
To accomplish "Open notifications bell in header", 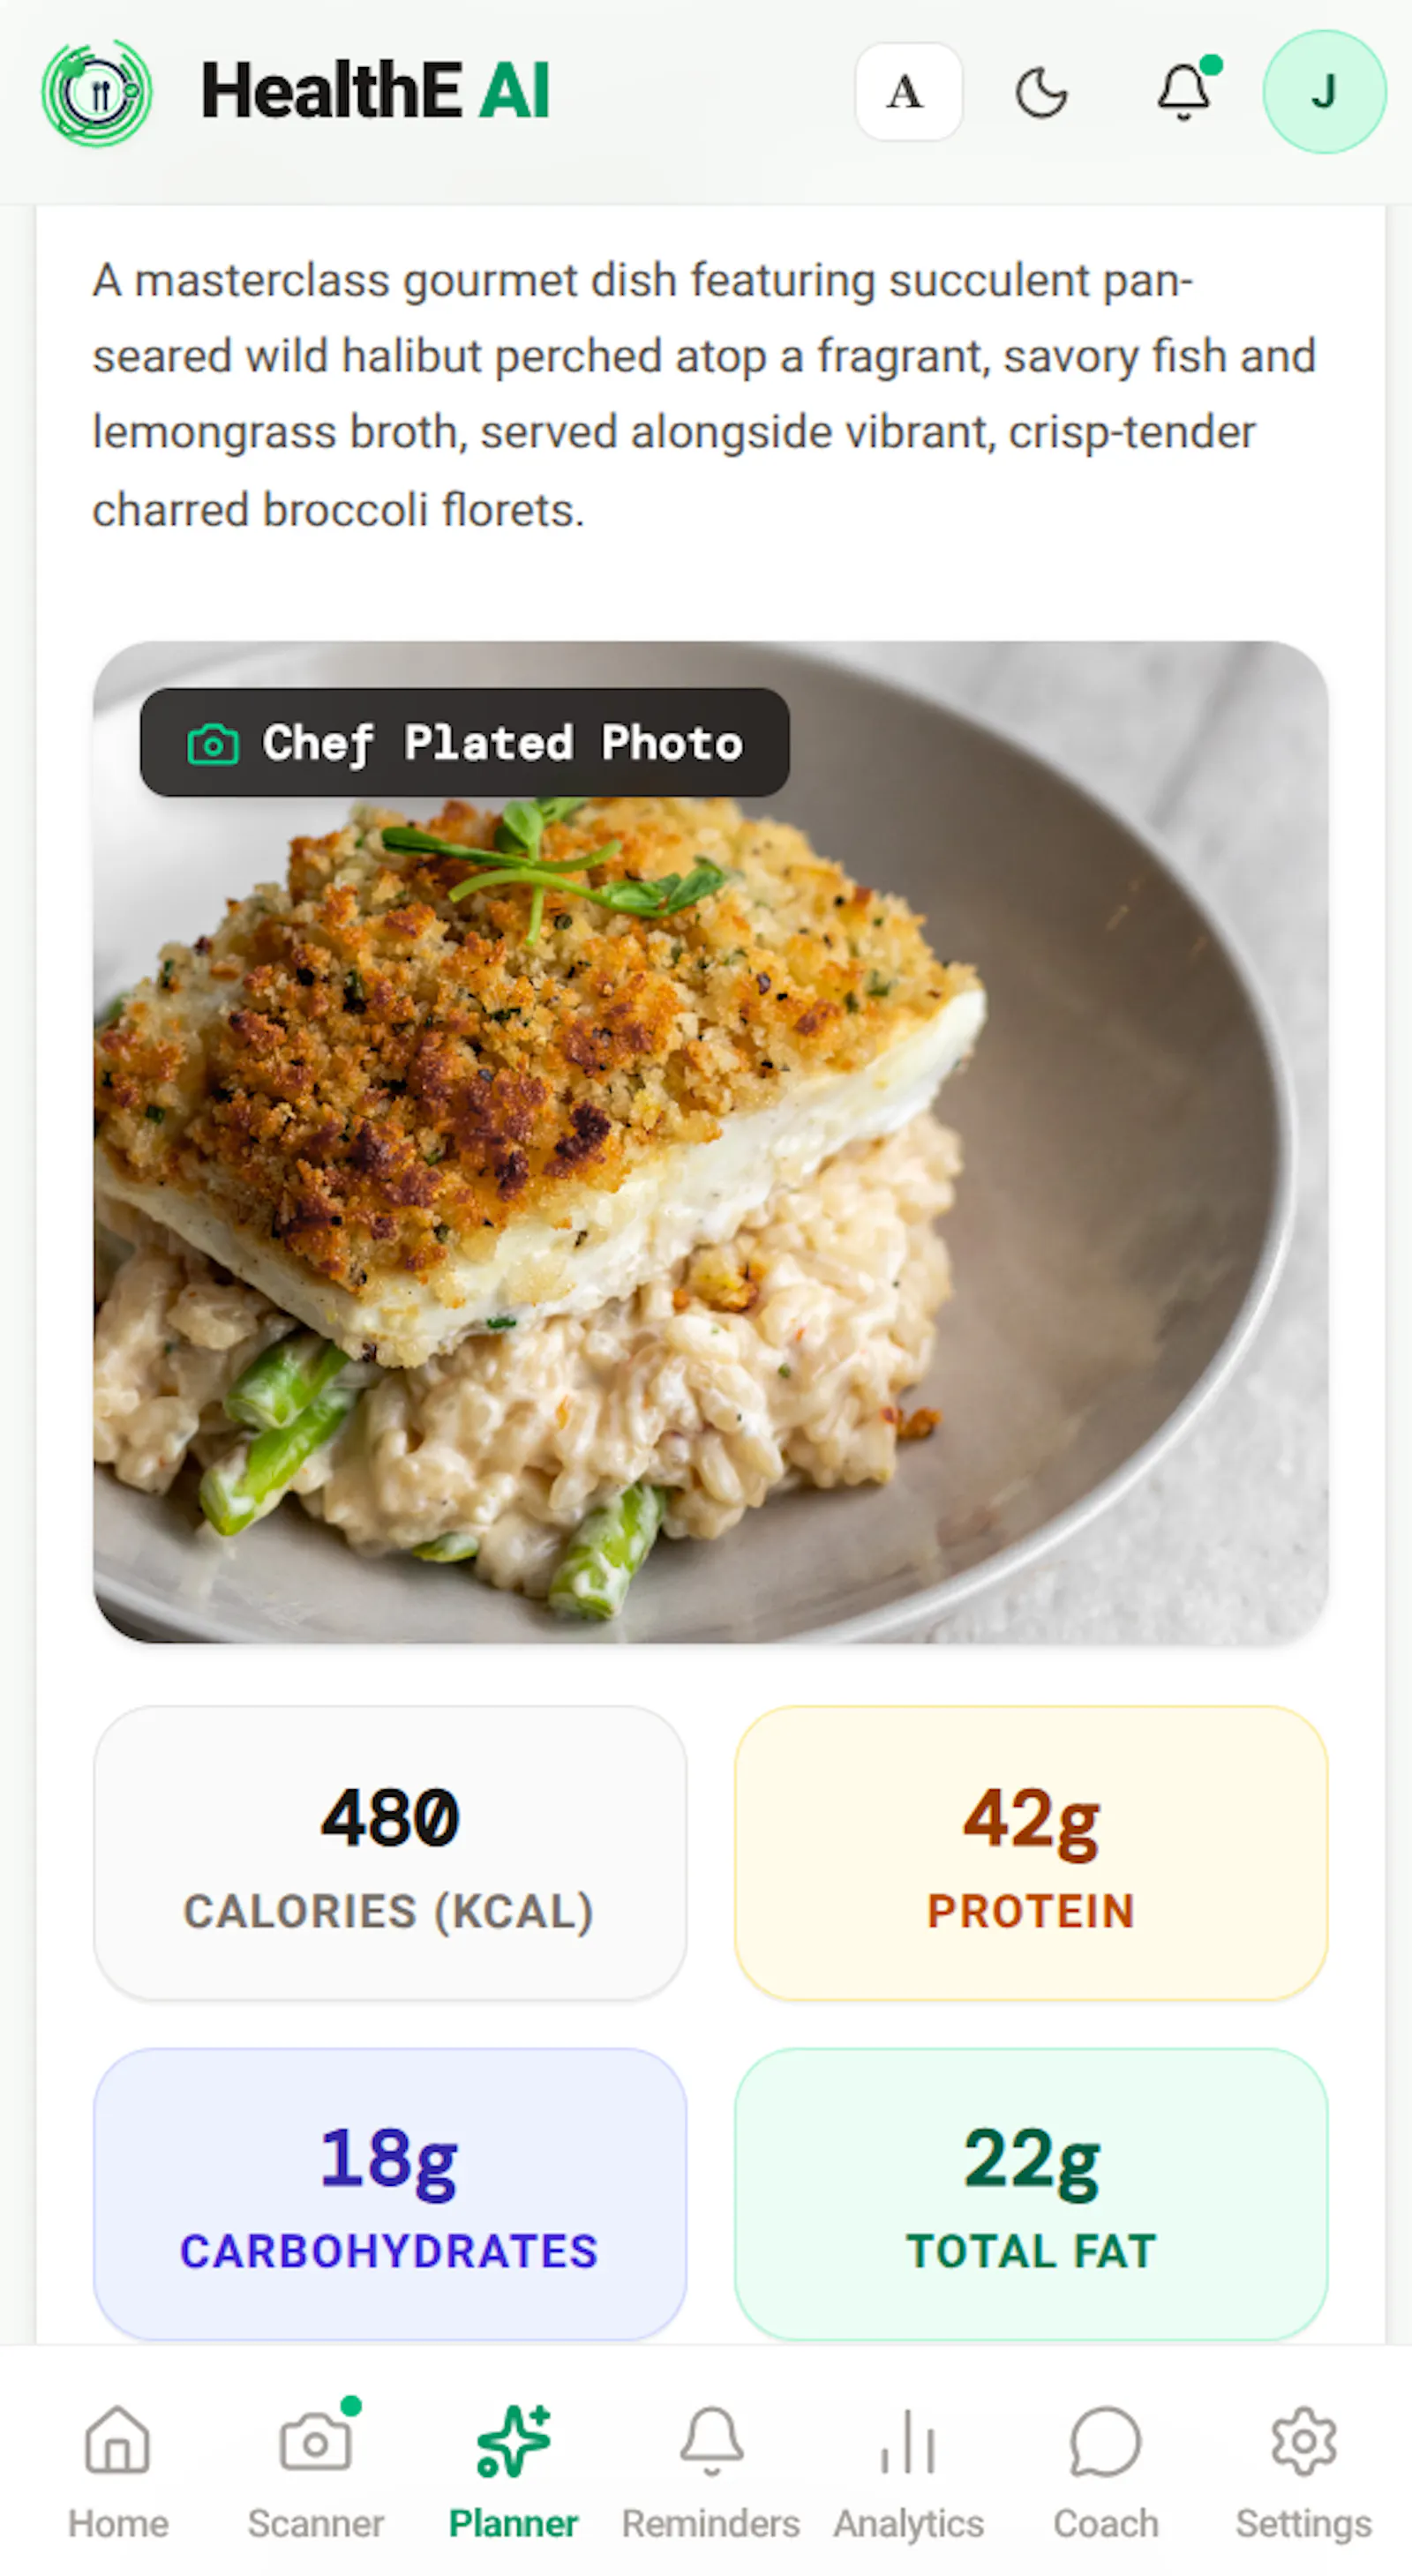I will (x=1186, y=91).
